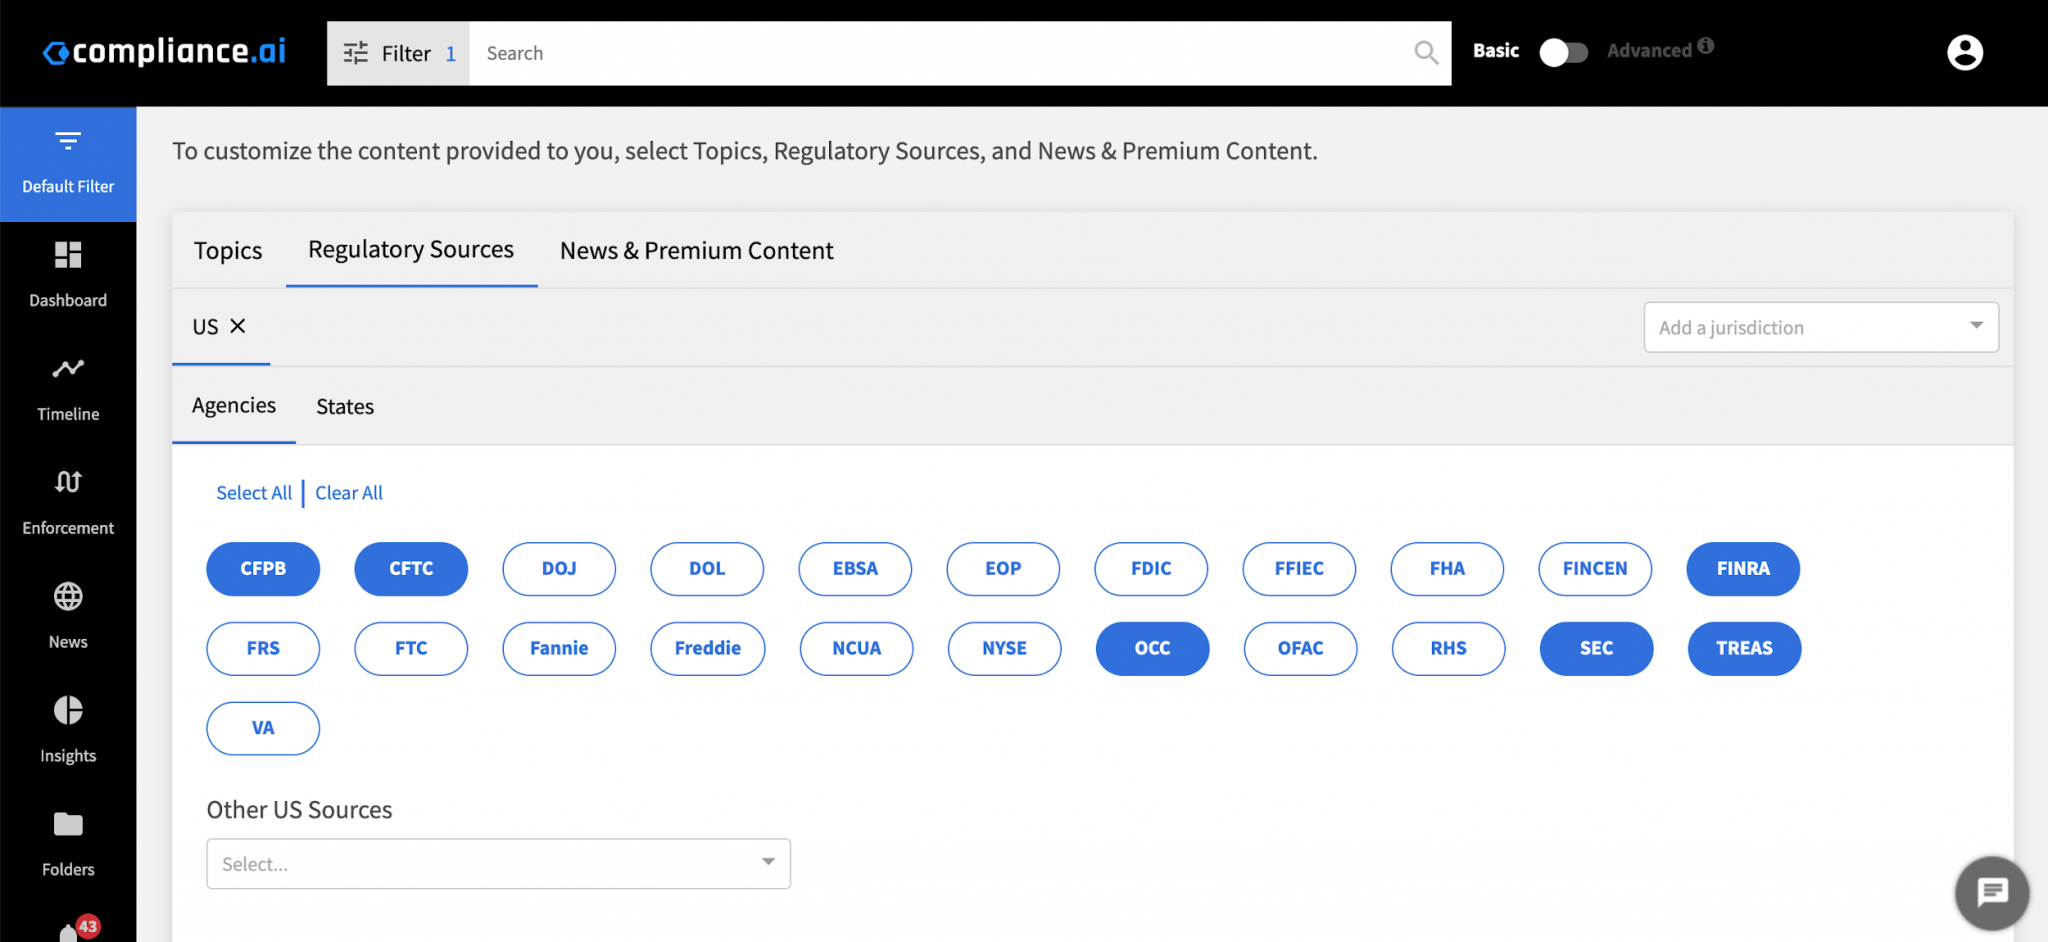The width and height of the screenshot is (2048, 942).
Task: Select the DOL agency
Action: [x=707, y=569]
